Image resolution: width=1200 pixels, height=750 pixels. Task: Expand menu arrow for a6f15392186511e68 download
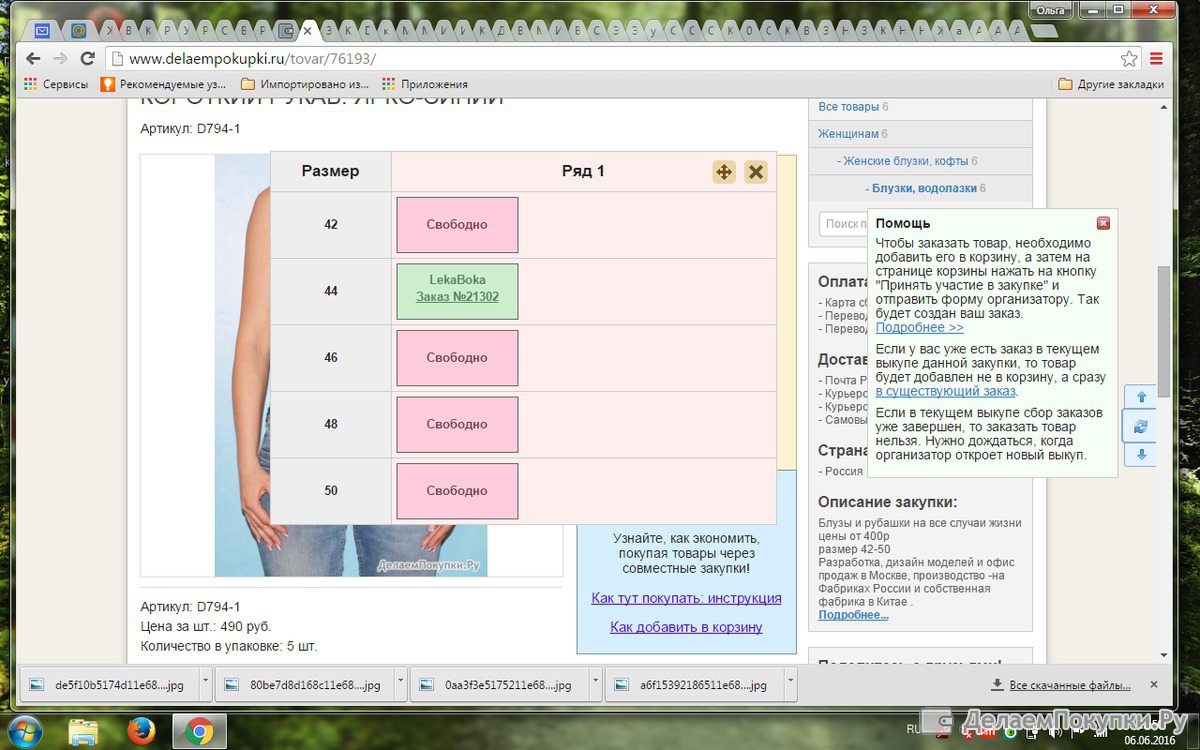coord(791,685)
